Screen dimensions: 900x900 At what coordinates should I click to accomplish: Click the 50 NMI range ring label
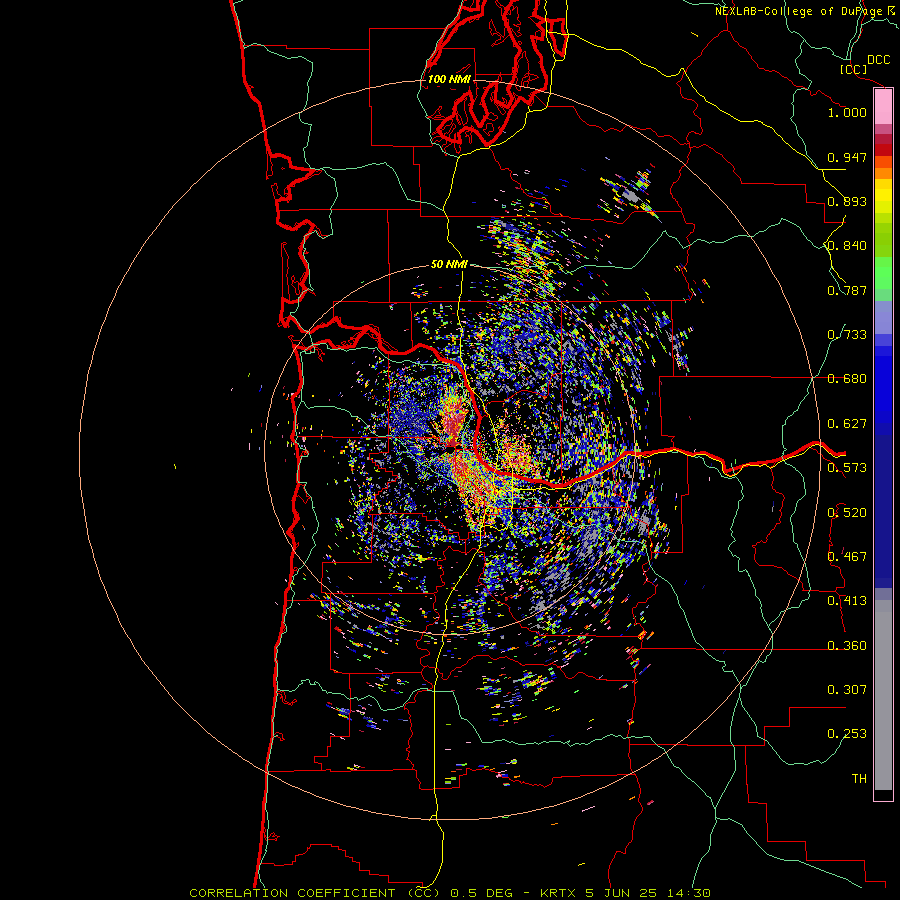449,264
